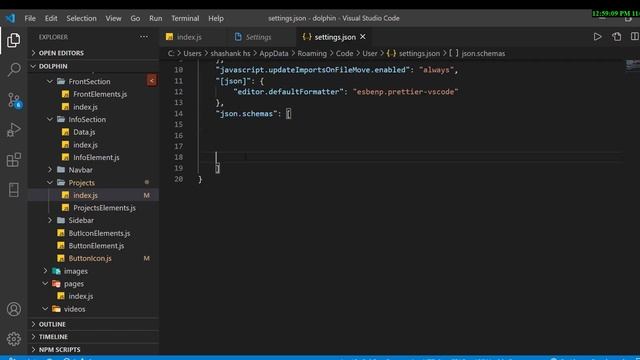Open the File menu
This screenshot has height=360, width=640.
coord(30,18)
